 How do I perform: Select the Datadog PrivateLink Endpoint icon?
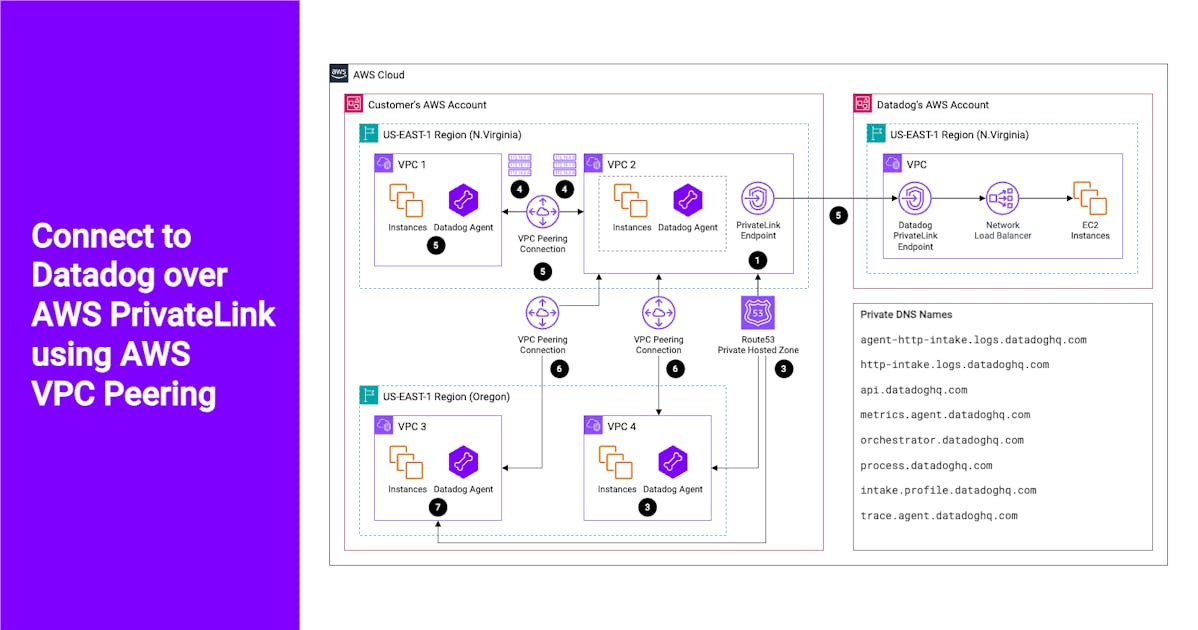pyautogui.click(x=915, y=197)
